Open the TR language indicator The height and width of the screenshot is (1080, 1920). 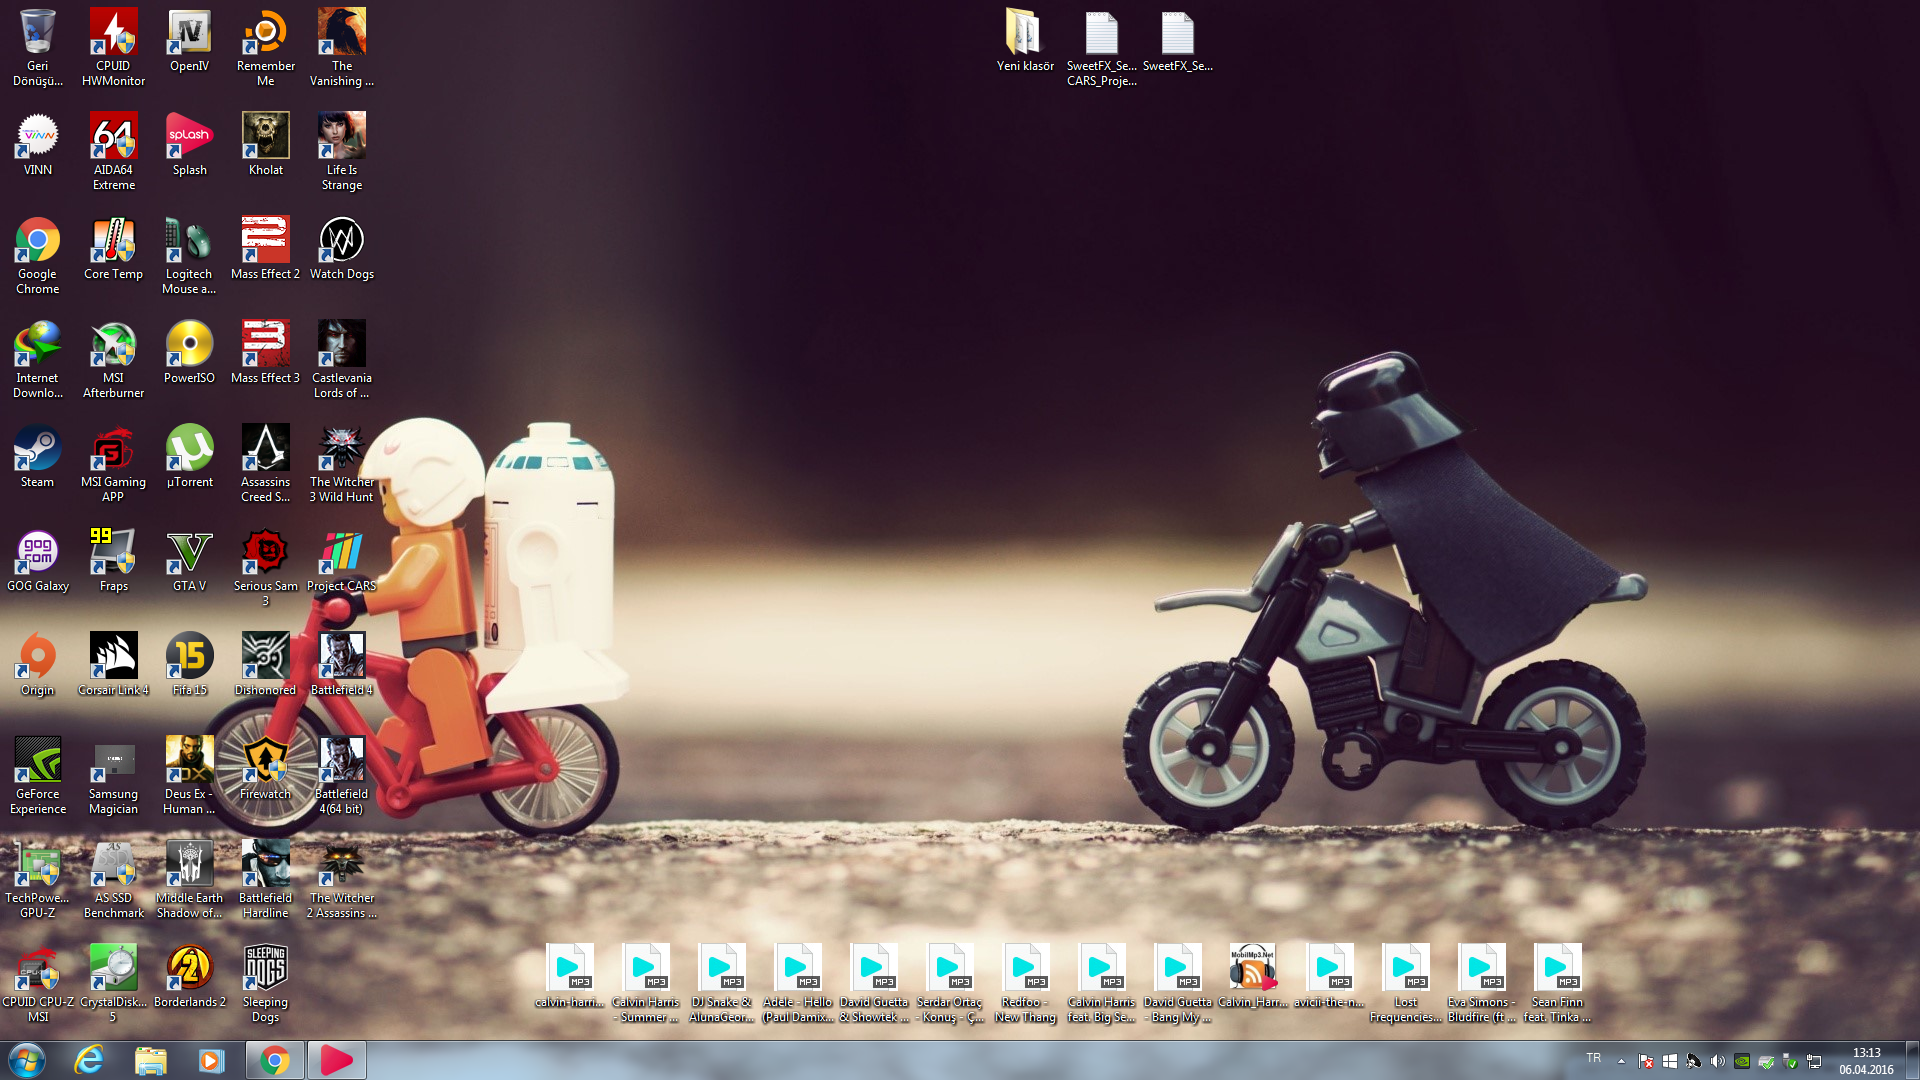click(1593, 1058)
